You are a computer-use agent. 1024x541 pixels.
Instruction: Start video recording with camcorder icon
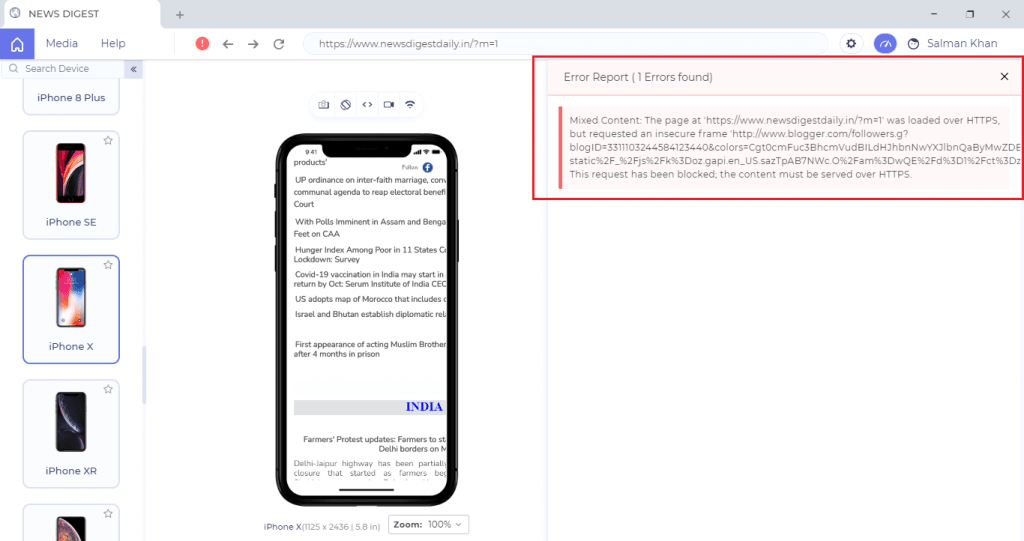pyautogui.click(x=388, y=104)
